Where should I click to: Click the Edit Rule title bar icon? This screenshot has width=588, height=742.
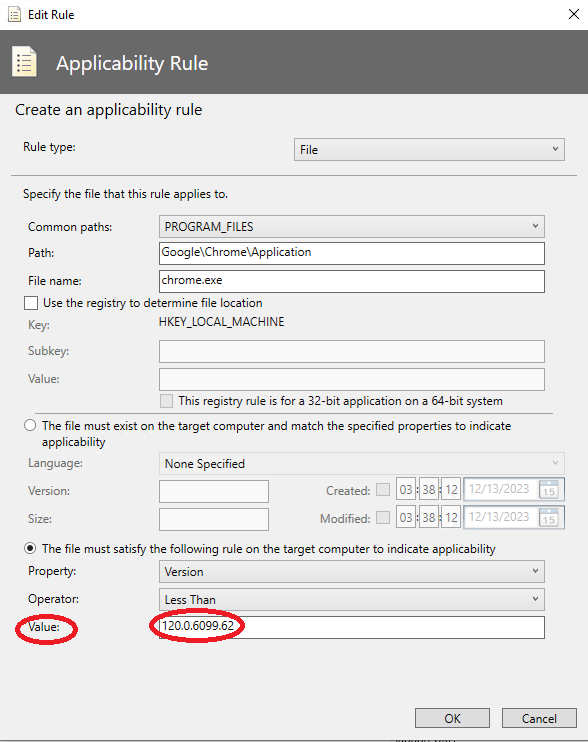click(15, 15)
